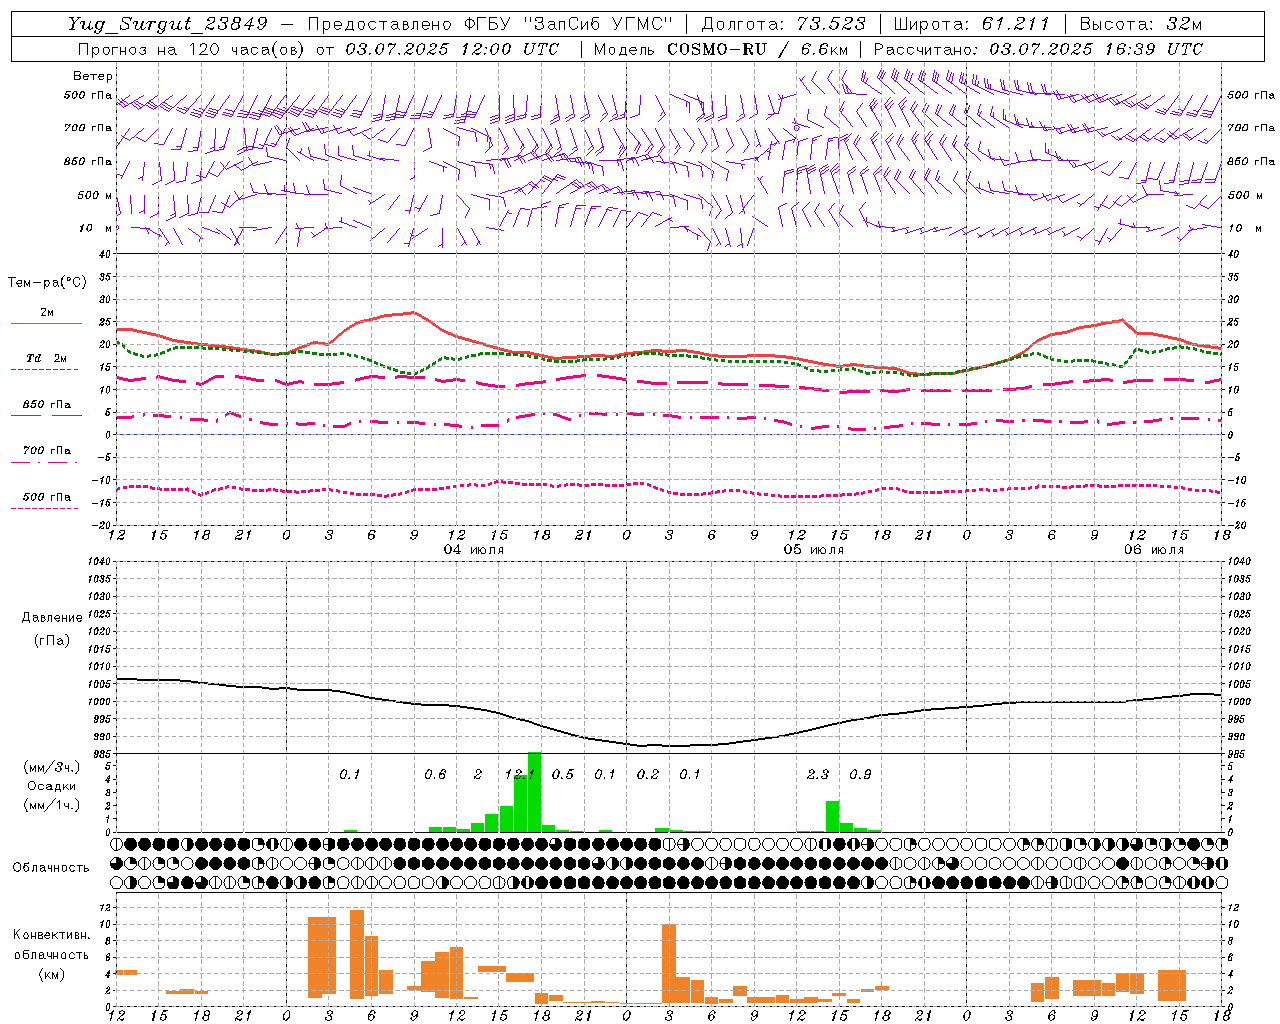Click the 1040 value on the left pressure axis
The image size is (1280, 1024).
point(101,562)
